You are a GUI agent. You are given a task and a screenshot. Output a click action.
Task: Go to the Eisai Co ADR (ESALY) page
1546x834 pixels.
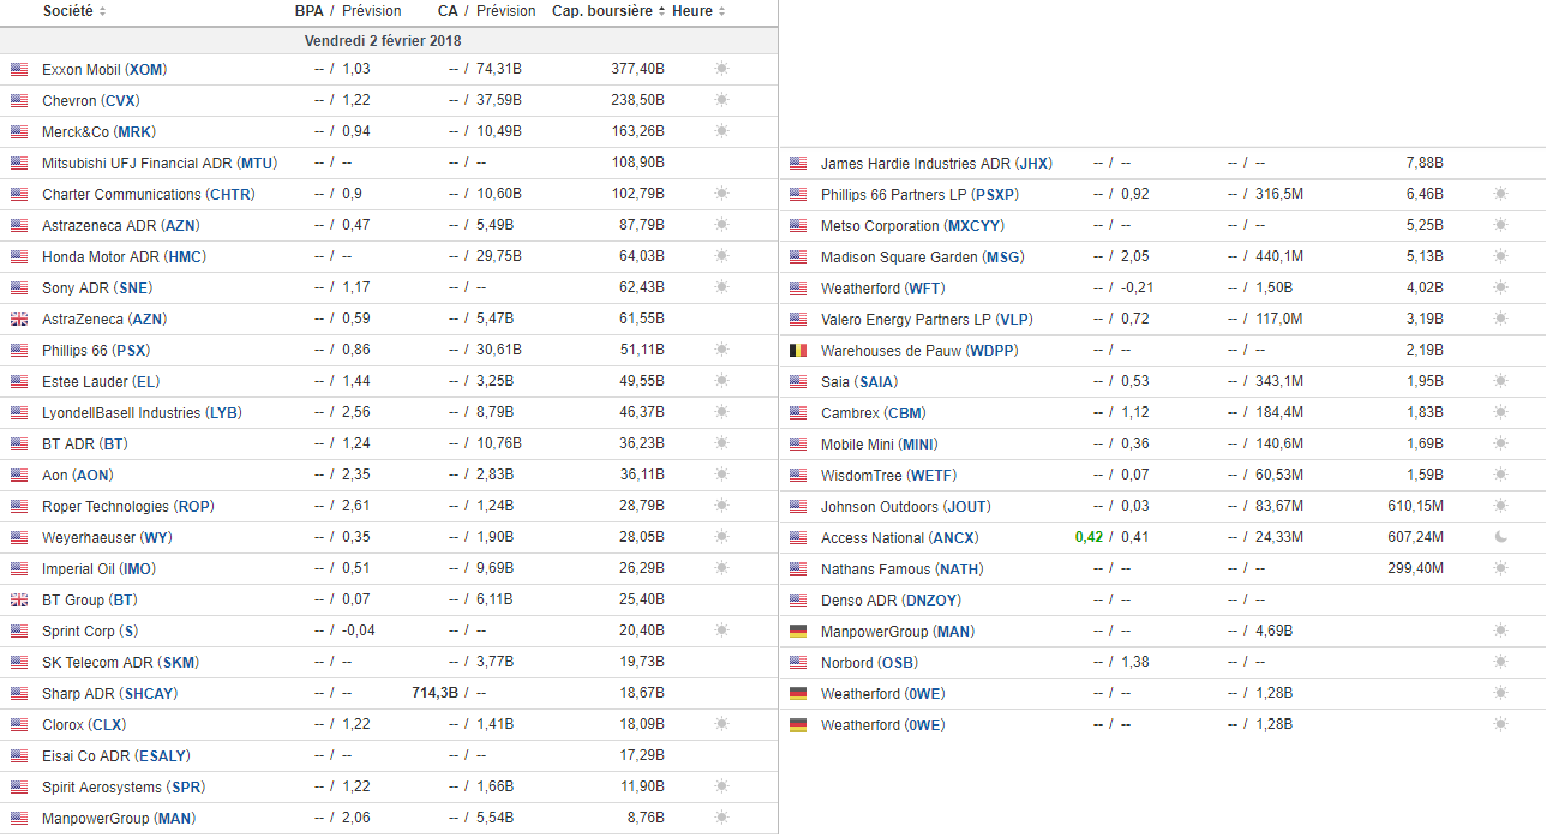(x=116, y=755)
